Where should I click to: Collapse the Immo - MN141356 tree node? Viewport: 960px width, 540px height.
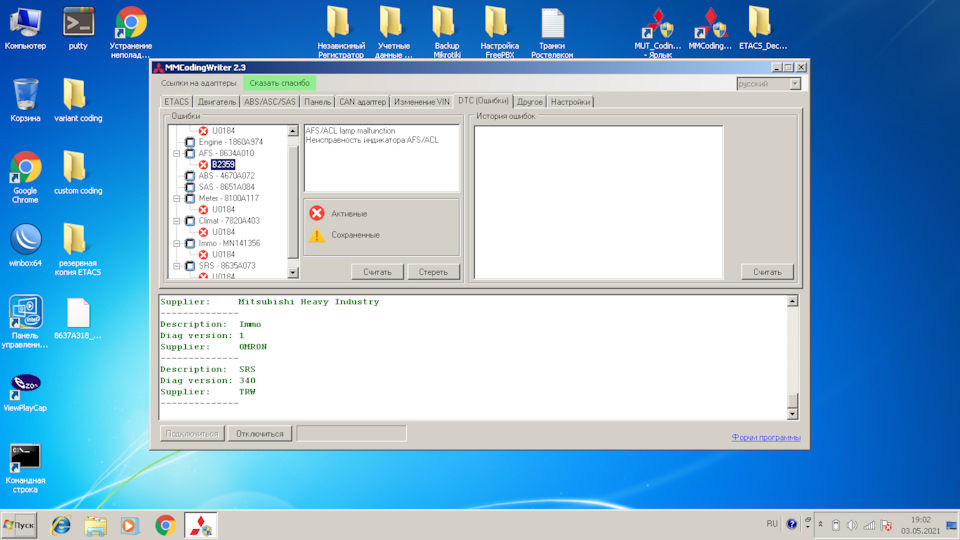coord(176,243)
